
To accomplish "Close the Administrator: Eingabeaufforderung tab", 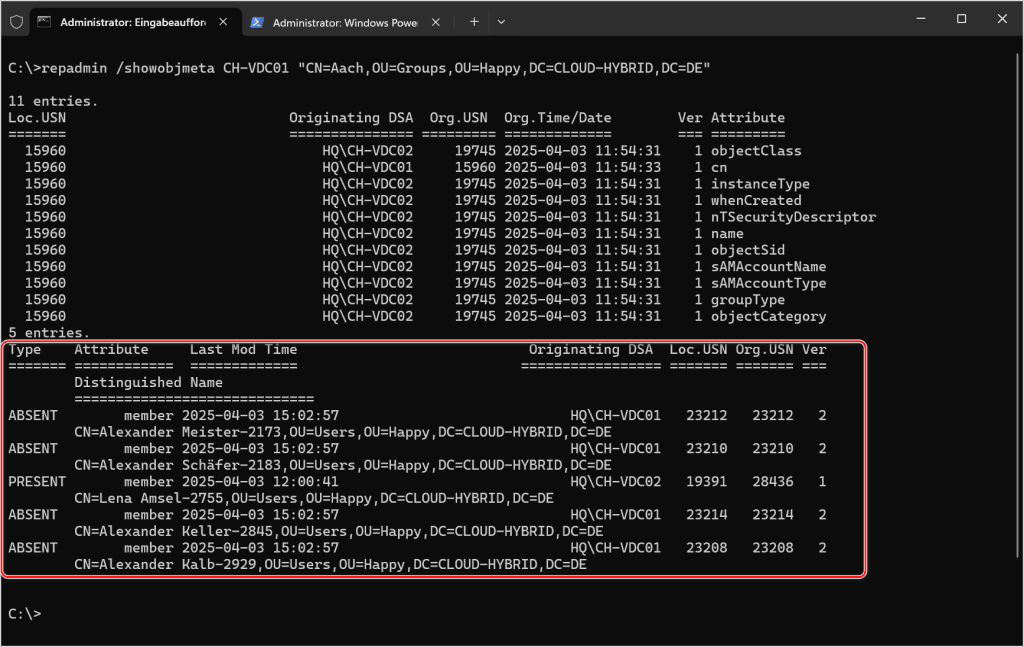I will pyautogui.click(x=224, y=21).
